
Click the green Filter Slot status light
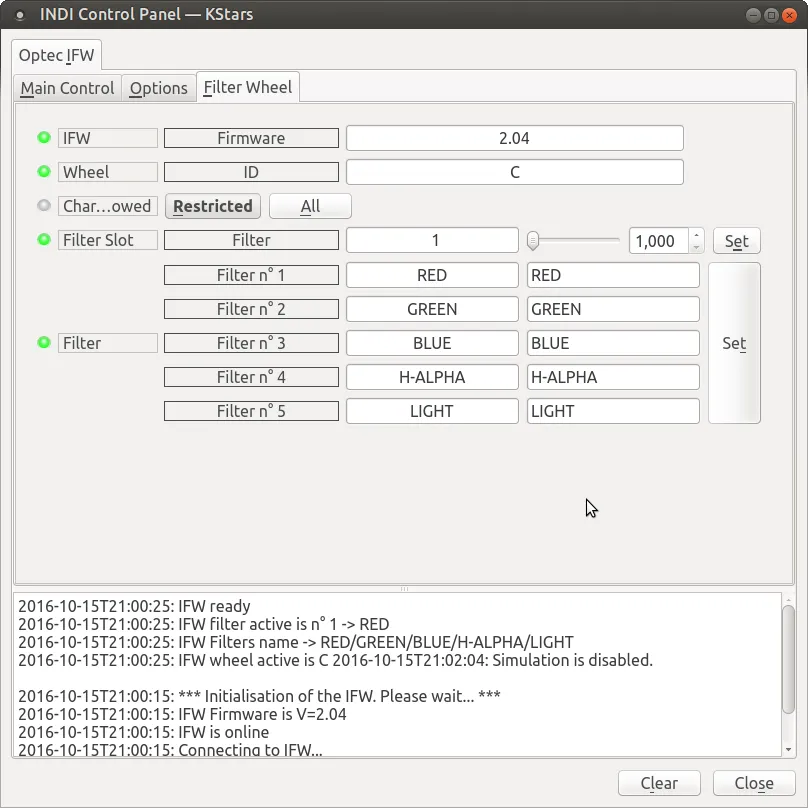44,240
